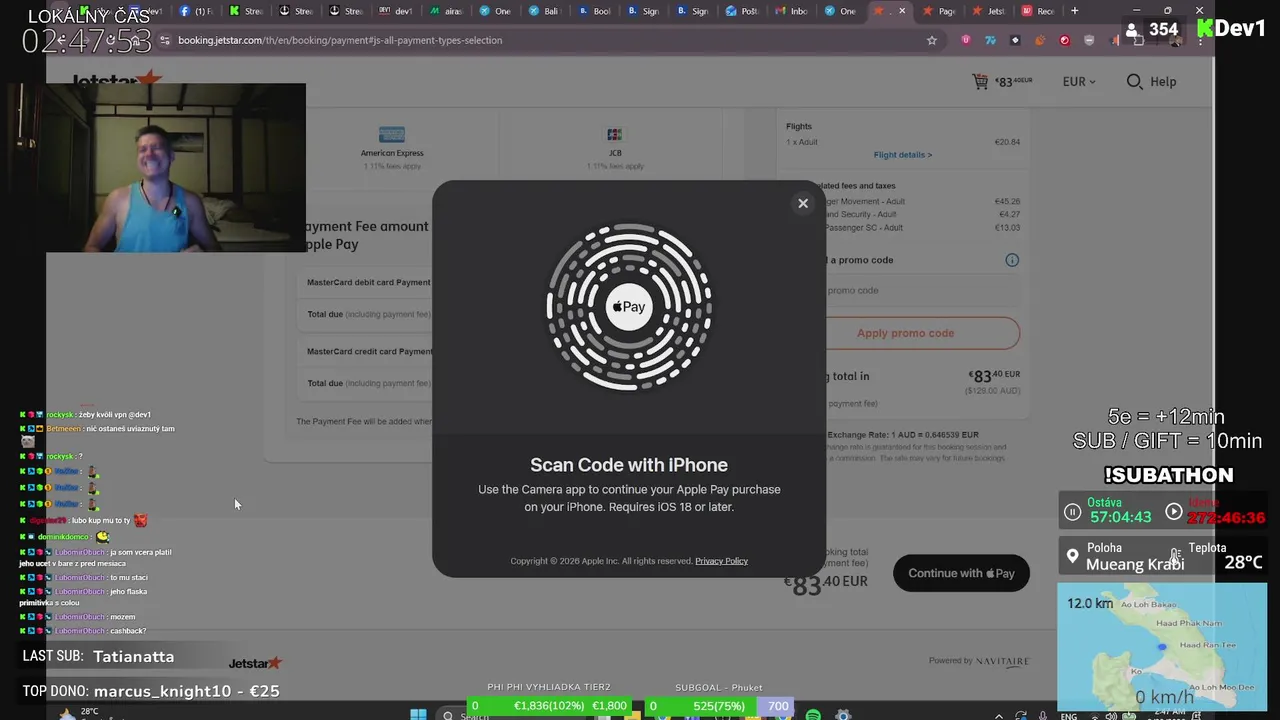Close the active Jetstar tab
This screenshot has height=720, width=1280.
pyautogui.click(x=902, y=11)
